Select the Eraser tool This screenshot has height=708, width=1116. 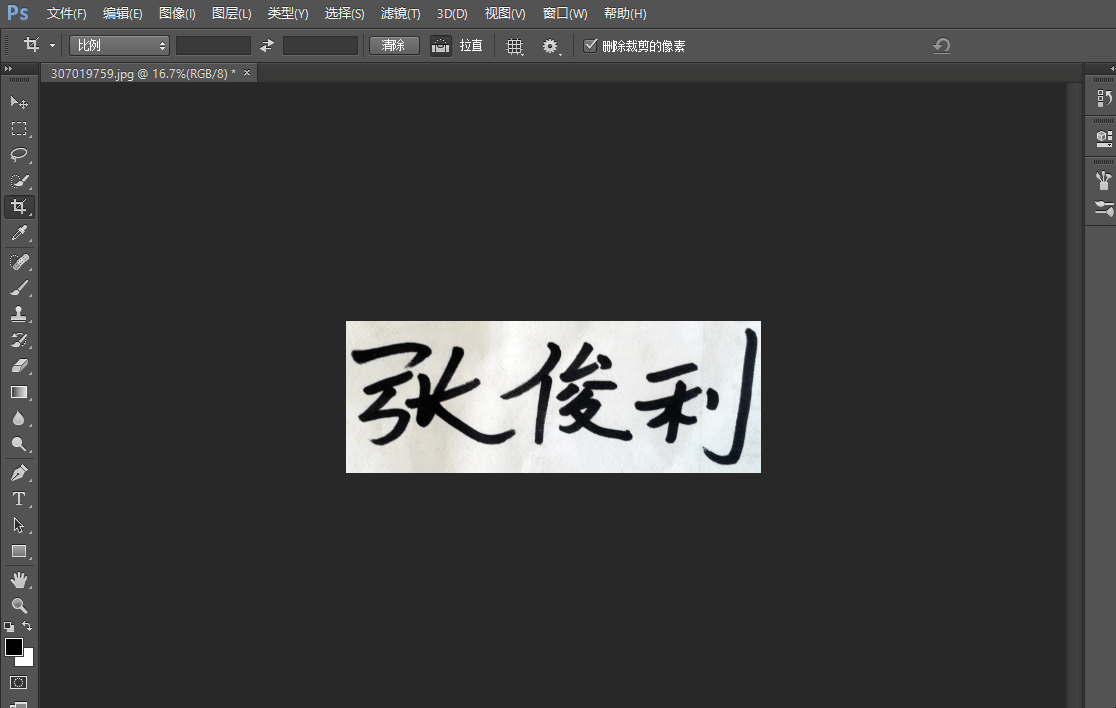[19, 366]
